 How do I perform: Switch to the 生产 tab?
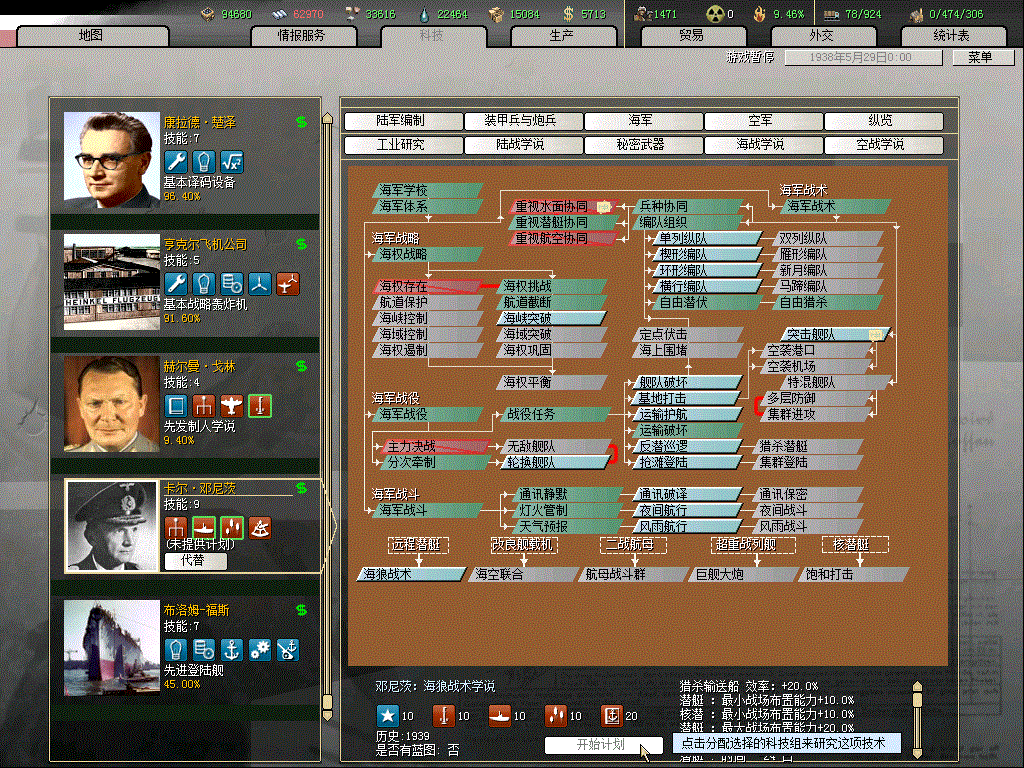click(x=562, y=36)
